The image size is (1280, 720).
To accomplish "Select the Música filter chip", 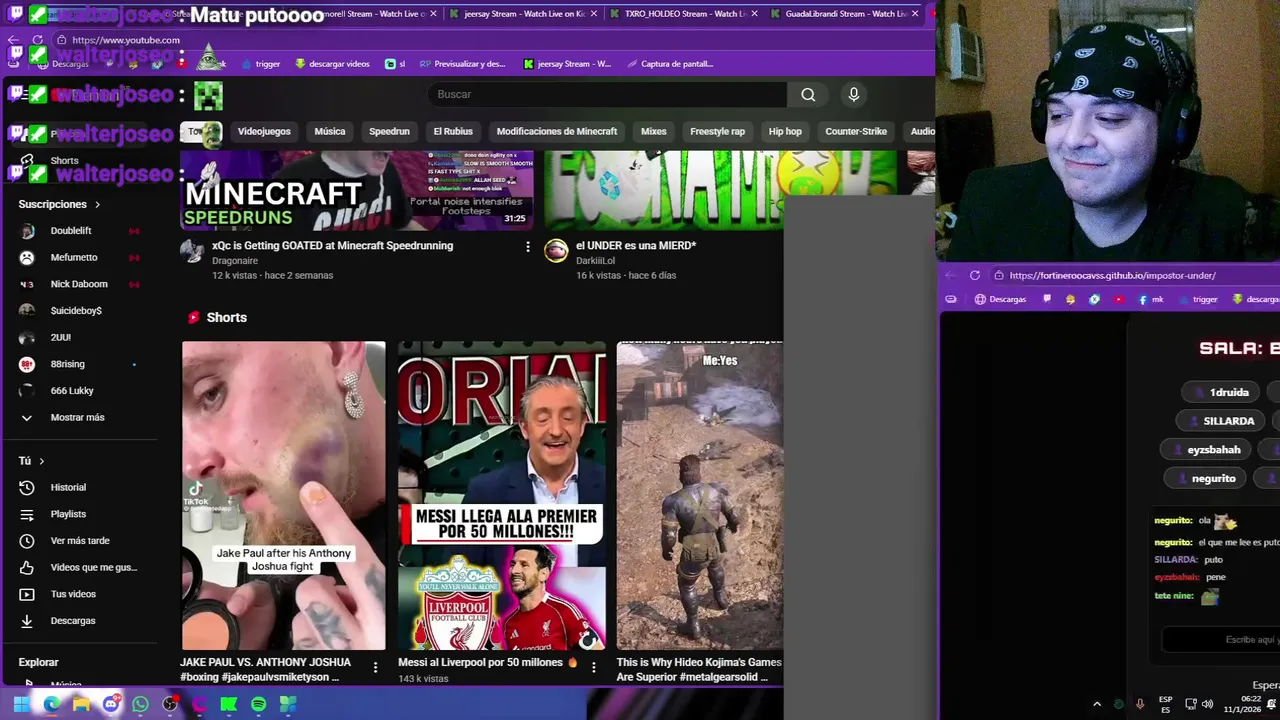I will click(x=330, y=131).
